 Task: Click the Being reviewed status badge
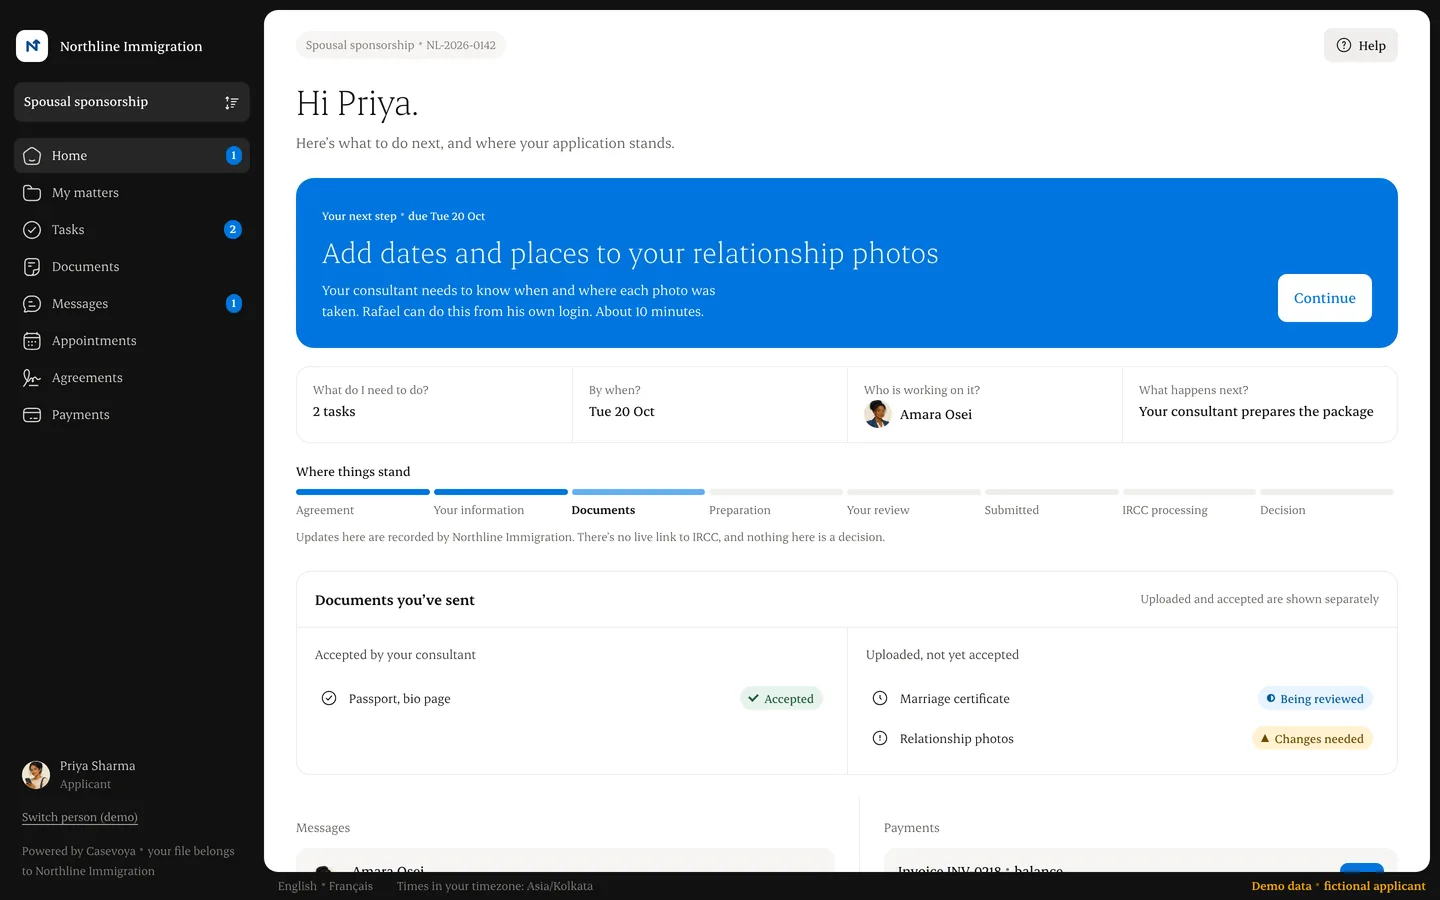click(1315, 699)
